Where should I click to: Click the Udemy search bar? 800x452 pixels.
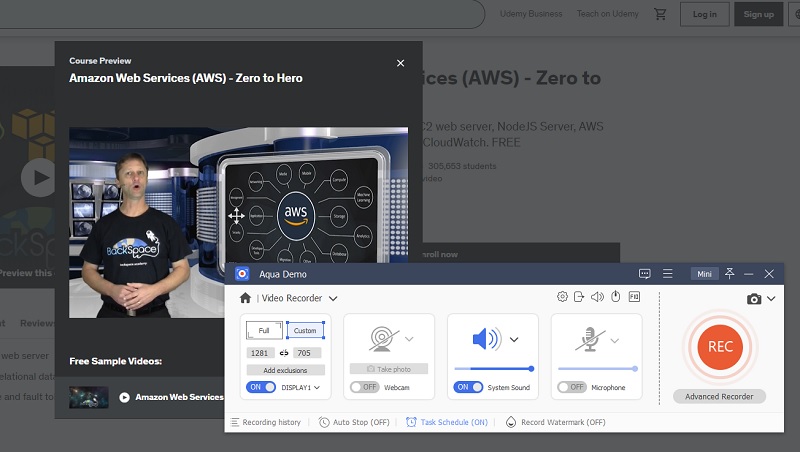(240, 14)
